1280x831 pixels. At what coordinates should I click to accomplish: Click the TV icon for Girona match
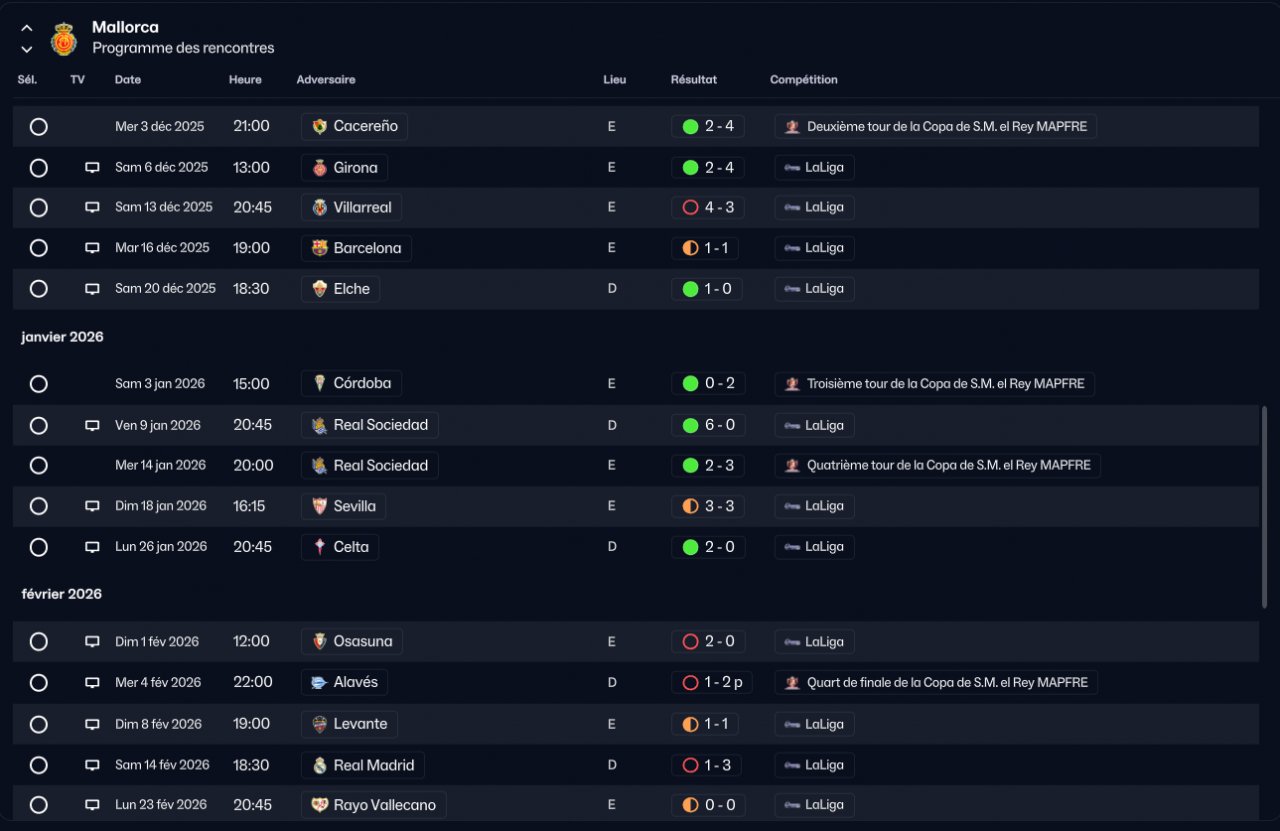92,167
